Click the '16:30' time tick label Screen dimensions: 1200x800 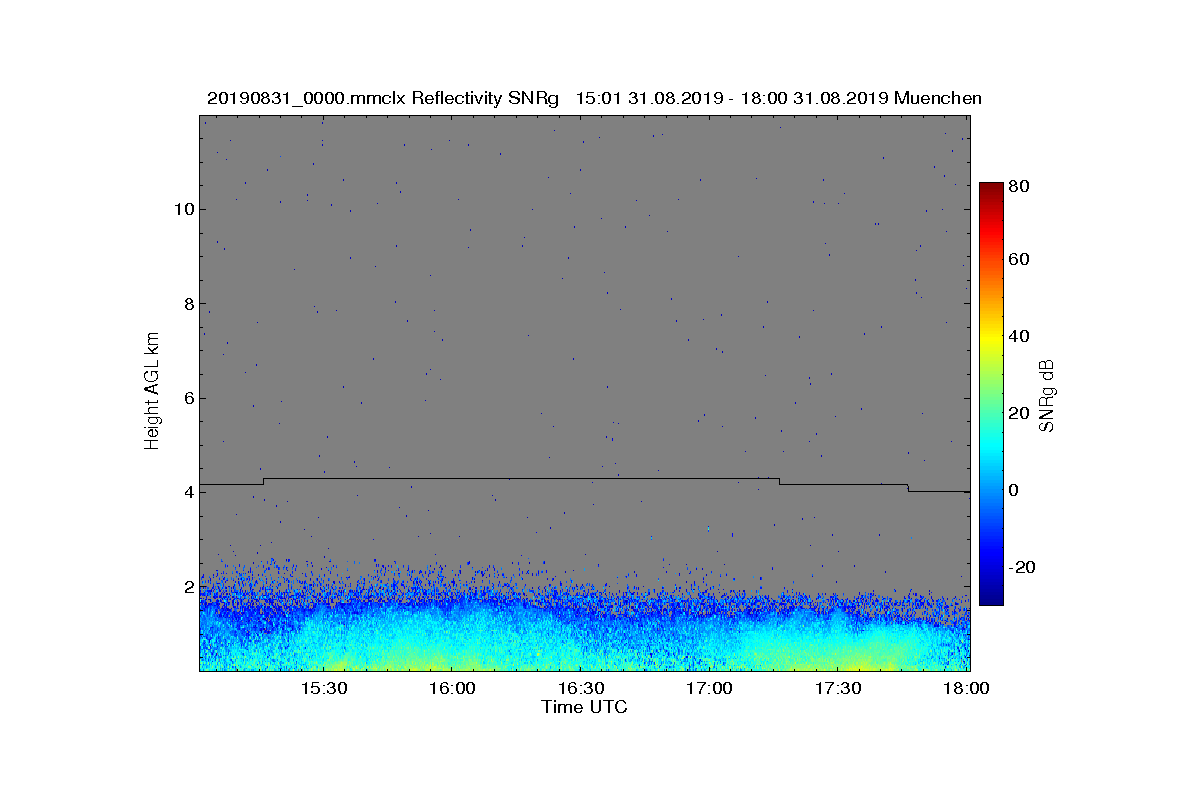581,688
